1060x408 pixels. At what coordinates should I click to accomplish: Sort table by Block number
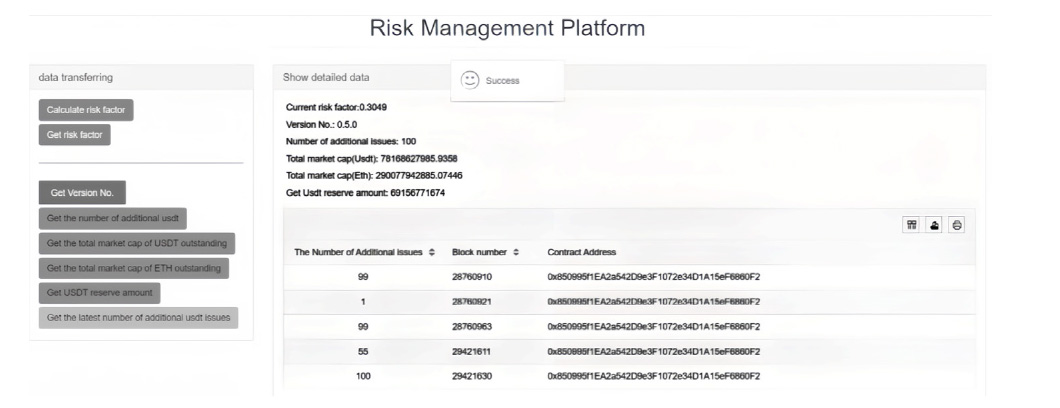(x=516, y=252)
